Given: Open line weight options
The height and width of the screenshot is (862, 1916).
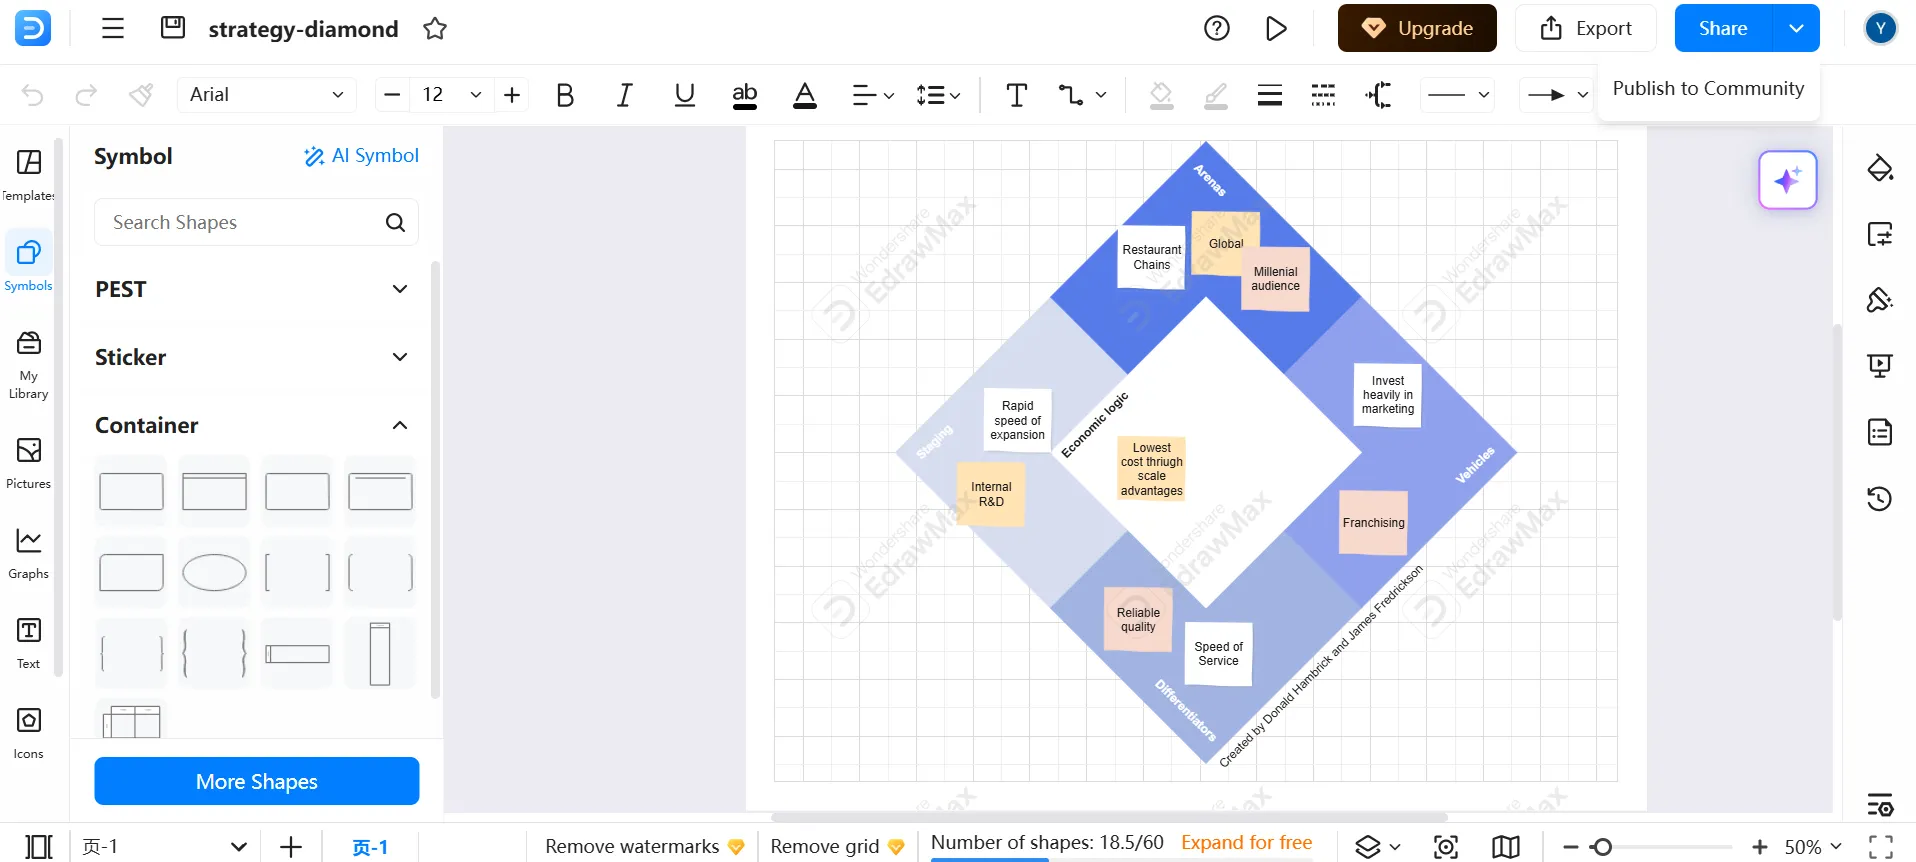Looking at the screenshot, I should click(x=1270, y=95).
